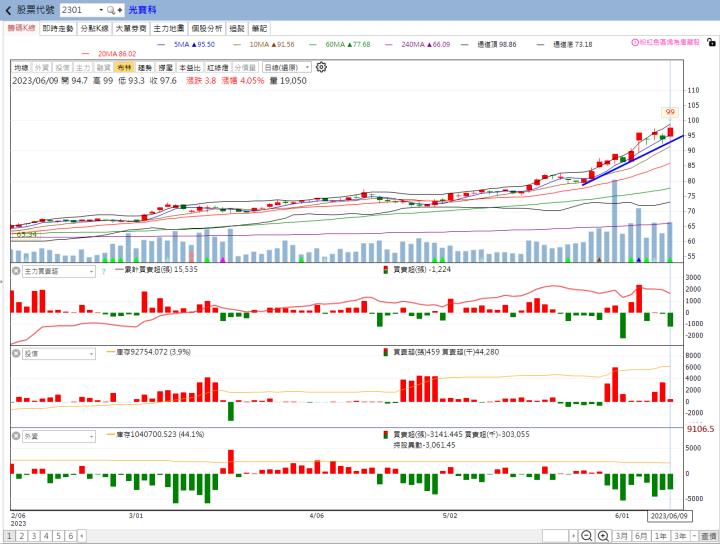The width and height of the screenshot is (720, 544).
Task: Switch to the 即時走勢 tab
Action: [x=58, y=28]
